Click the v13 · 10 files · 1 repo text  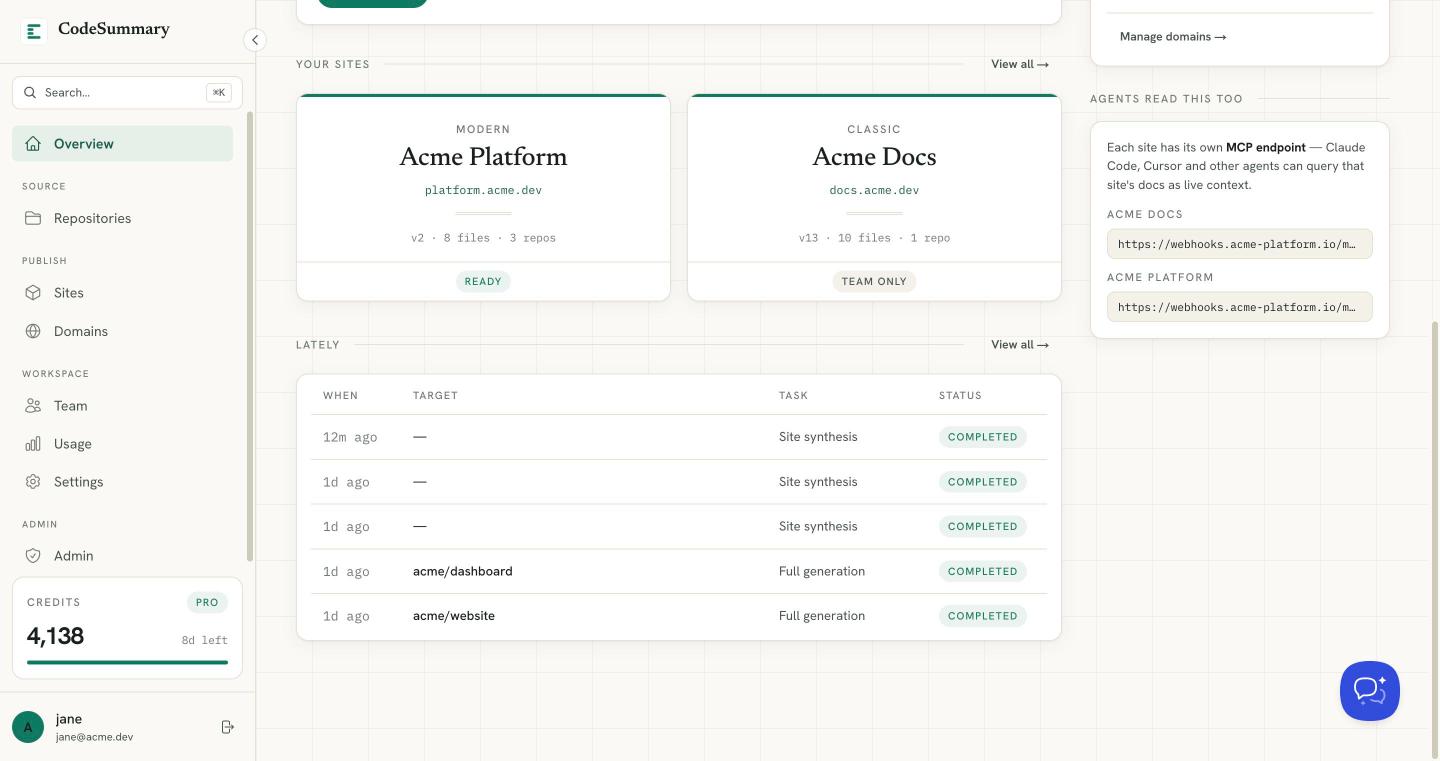coord(874,238)
